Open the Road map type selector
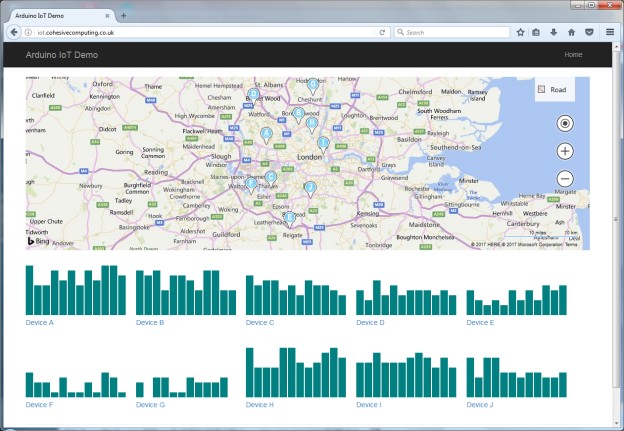 tap(554, 90)
